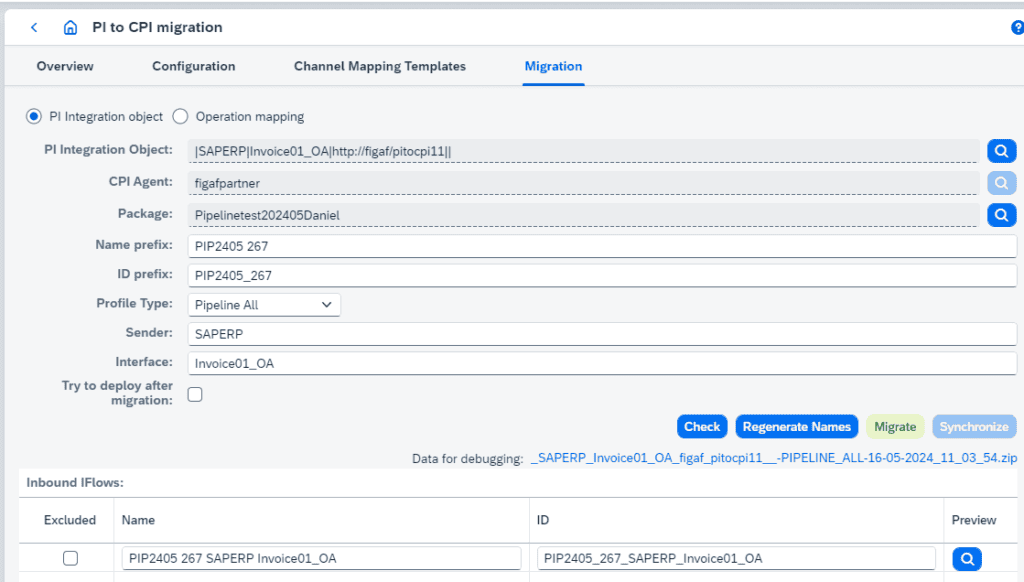Edit the inbound iflow Name field

point(321,558)
